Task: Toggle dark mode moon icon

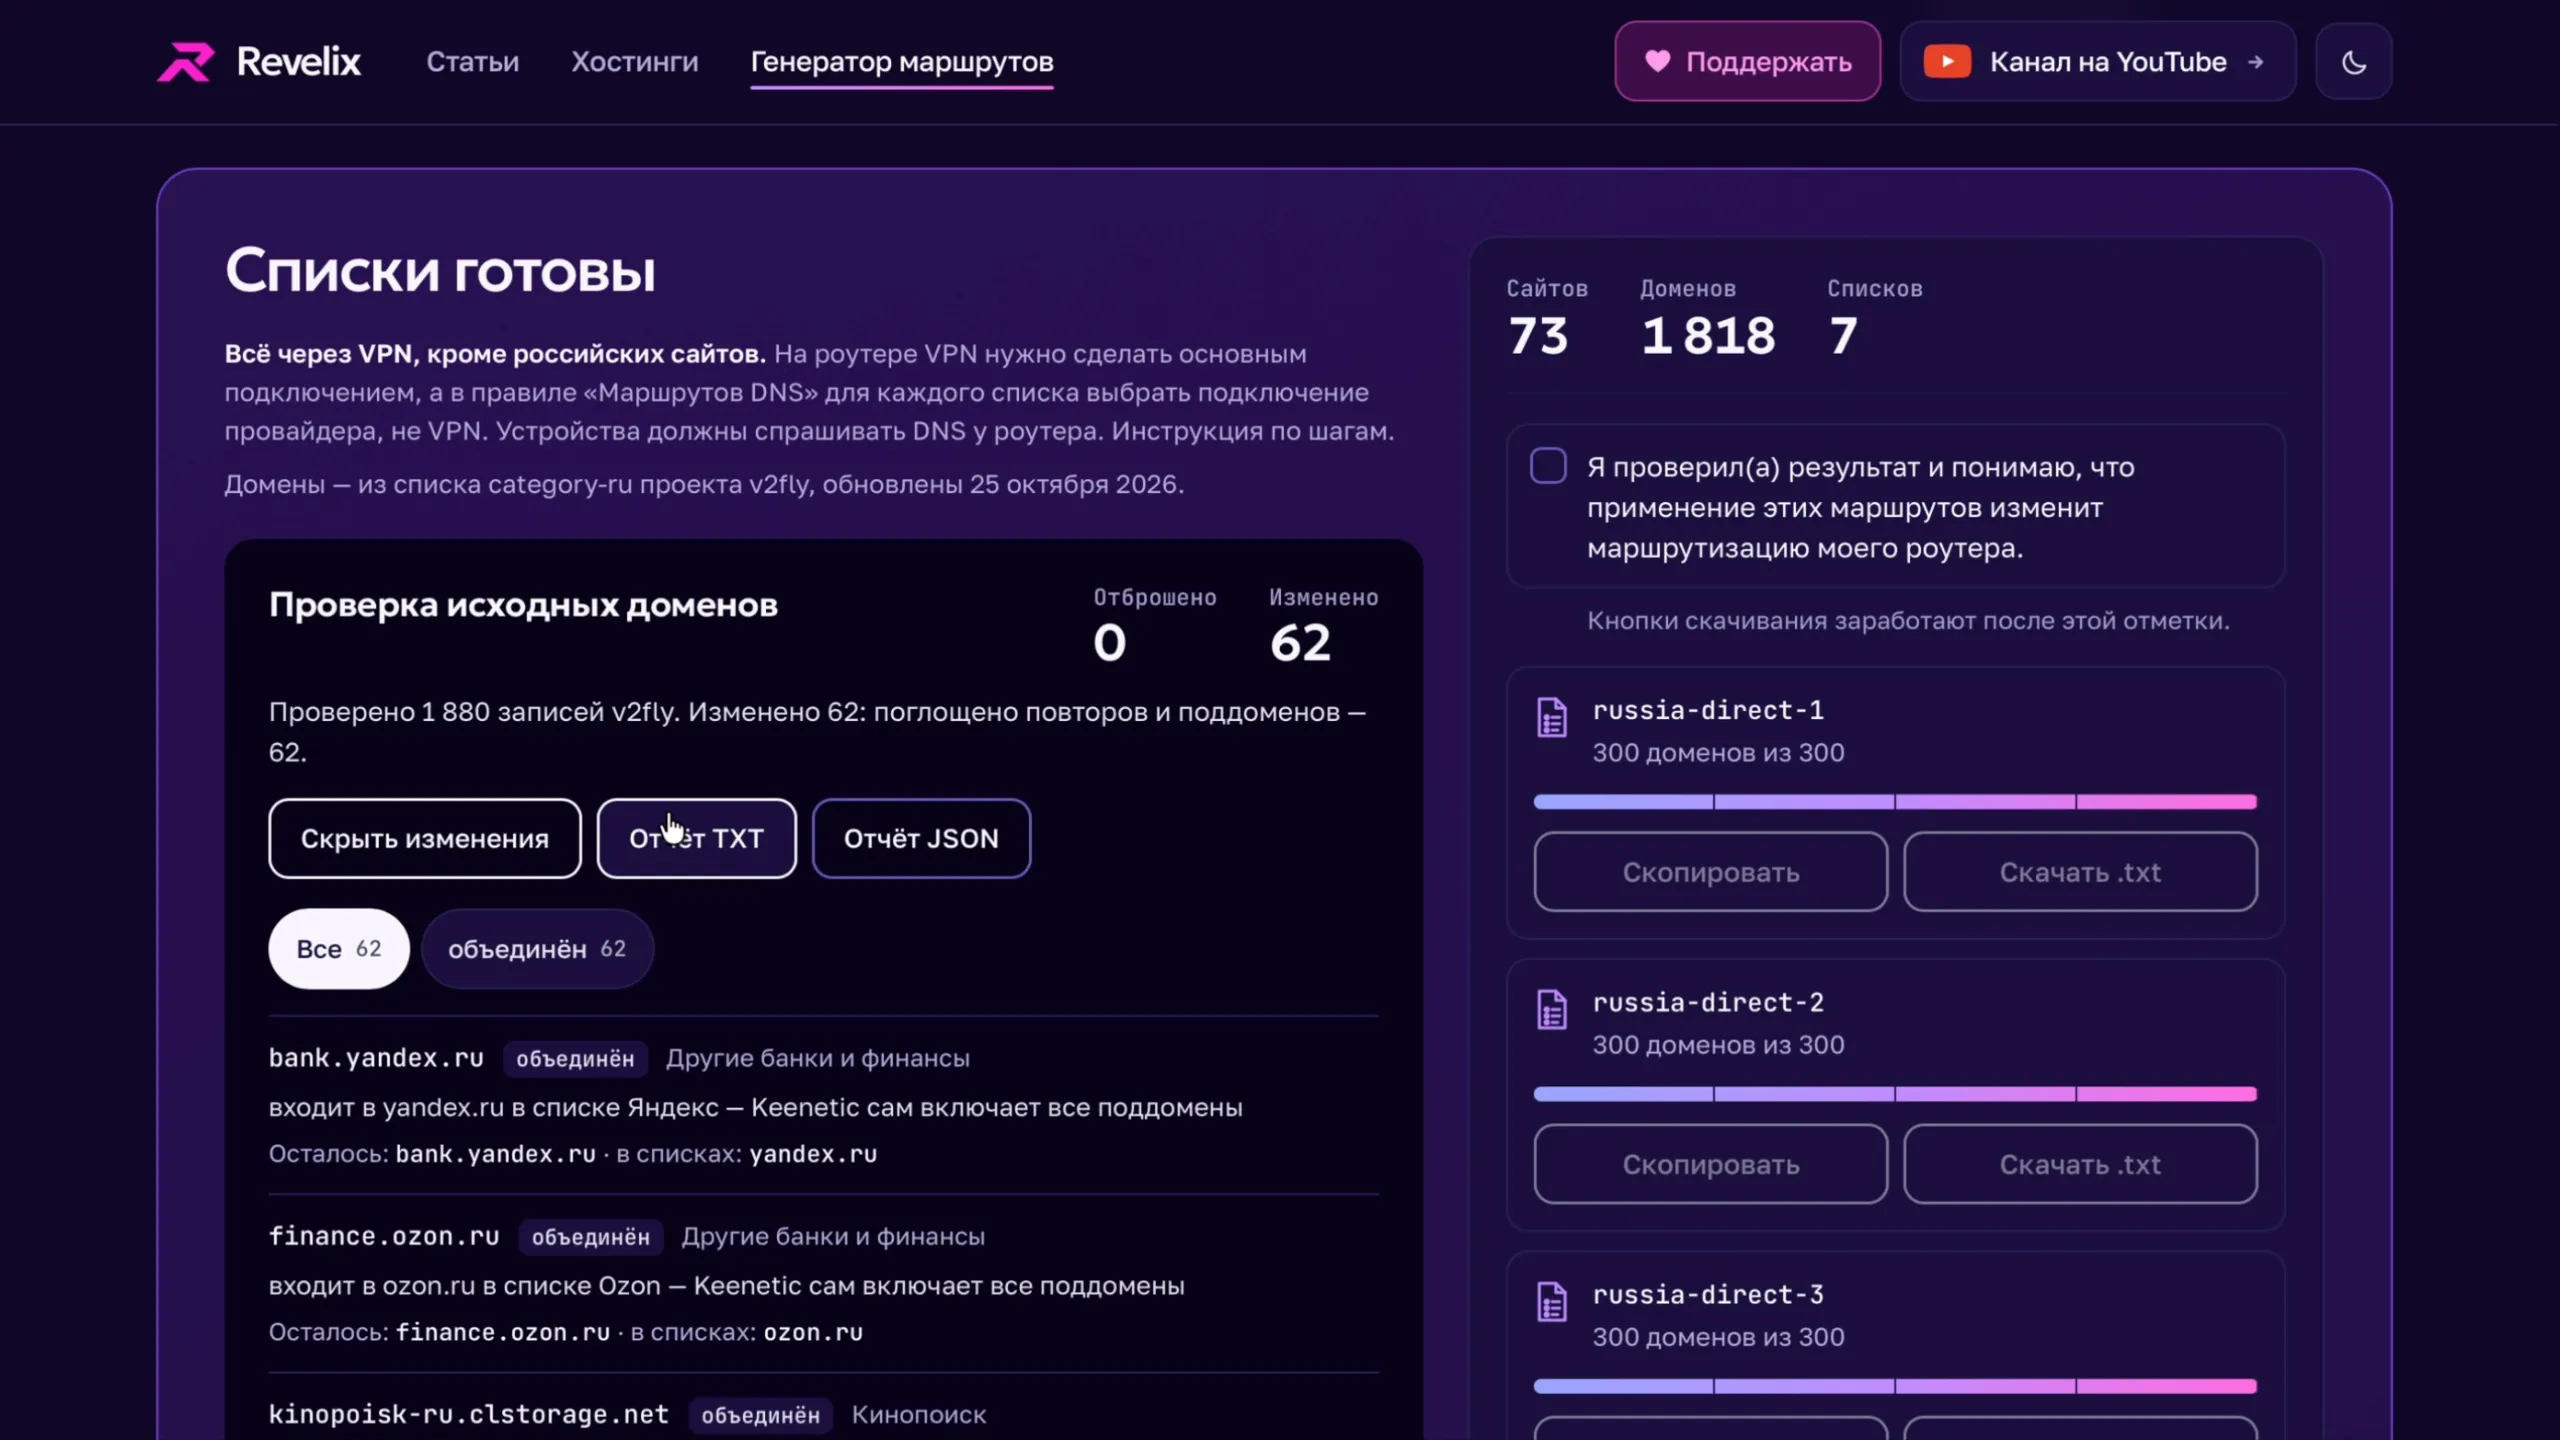Action: 2354,62
